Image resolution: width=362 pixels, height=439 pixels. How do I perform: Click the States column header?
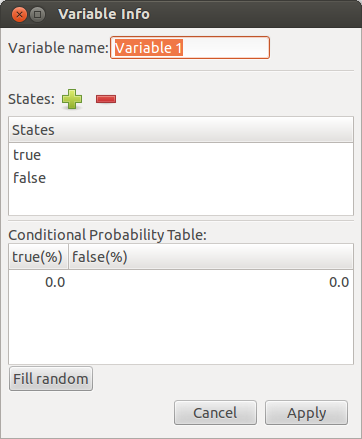[x=181, y=130]
